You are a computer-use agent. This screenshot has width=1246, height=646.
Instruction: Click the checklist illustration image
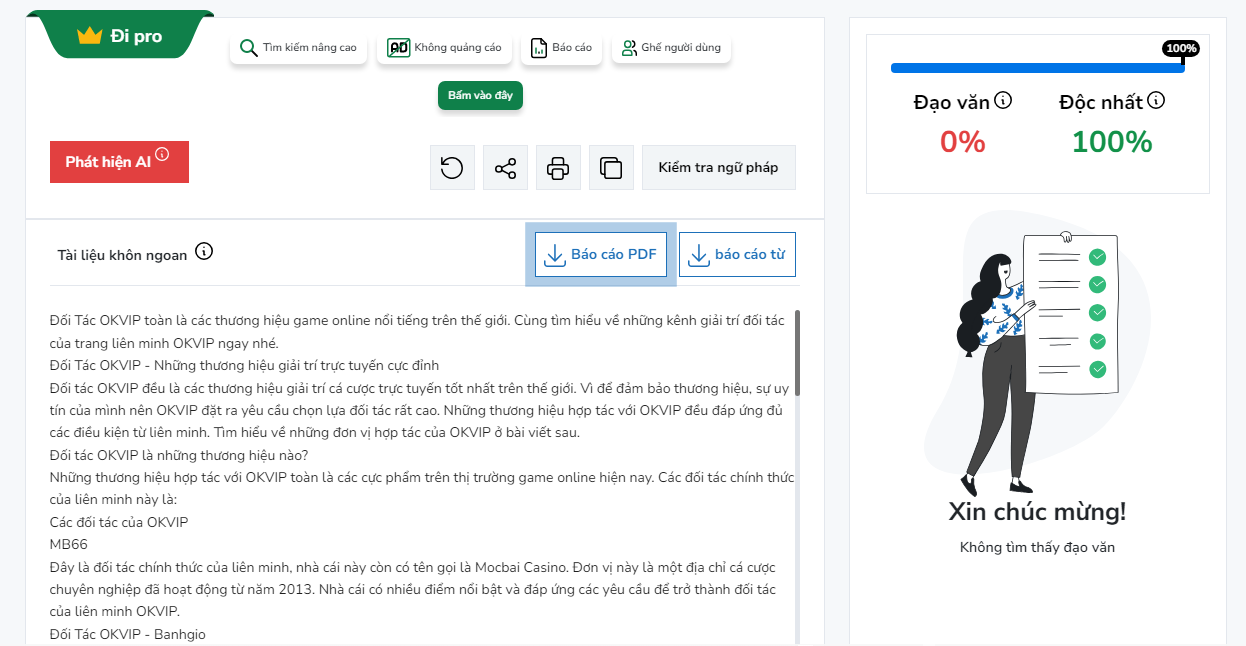pyautogui.click(x=1038, y=355)
